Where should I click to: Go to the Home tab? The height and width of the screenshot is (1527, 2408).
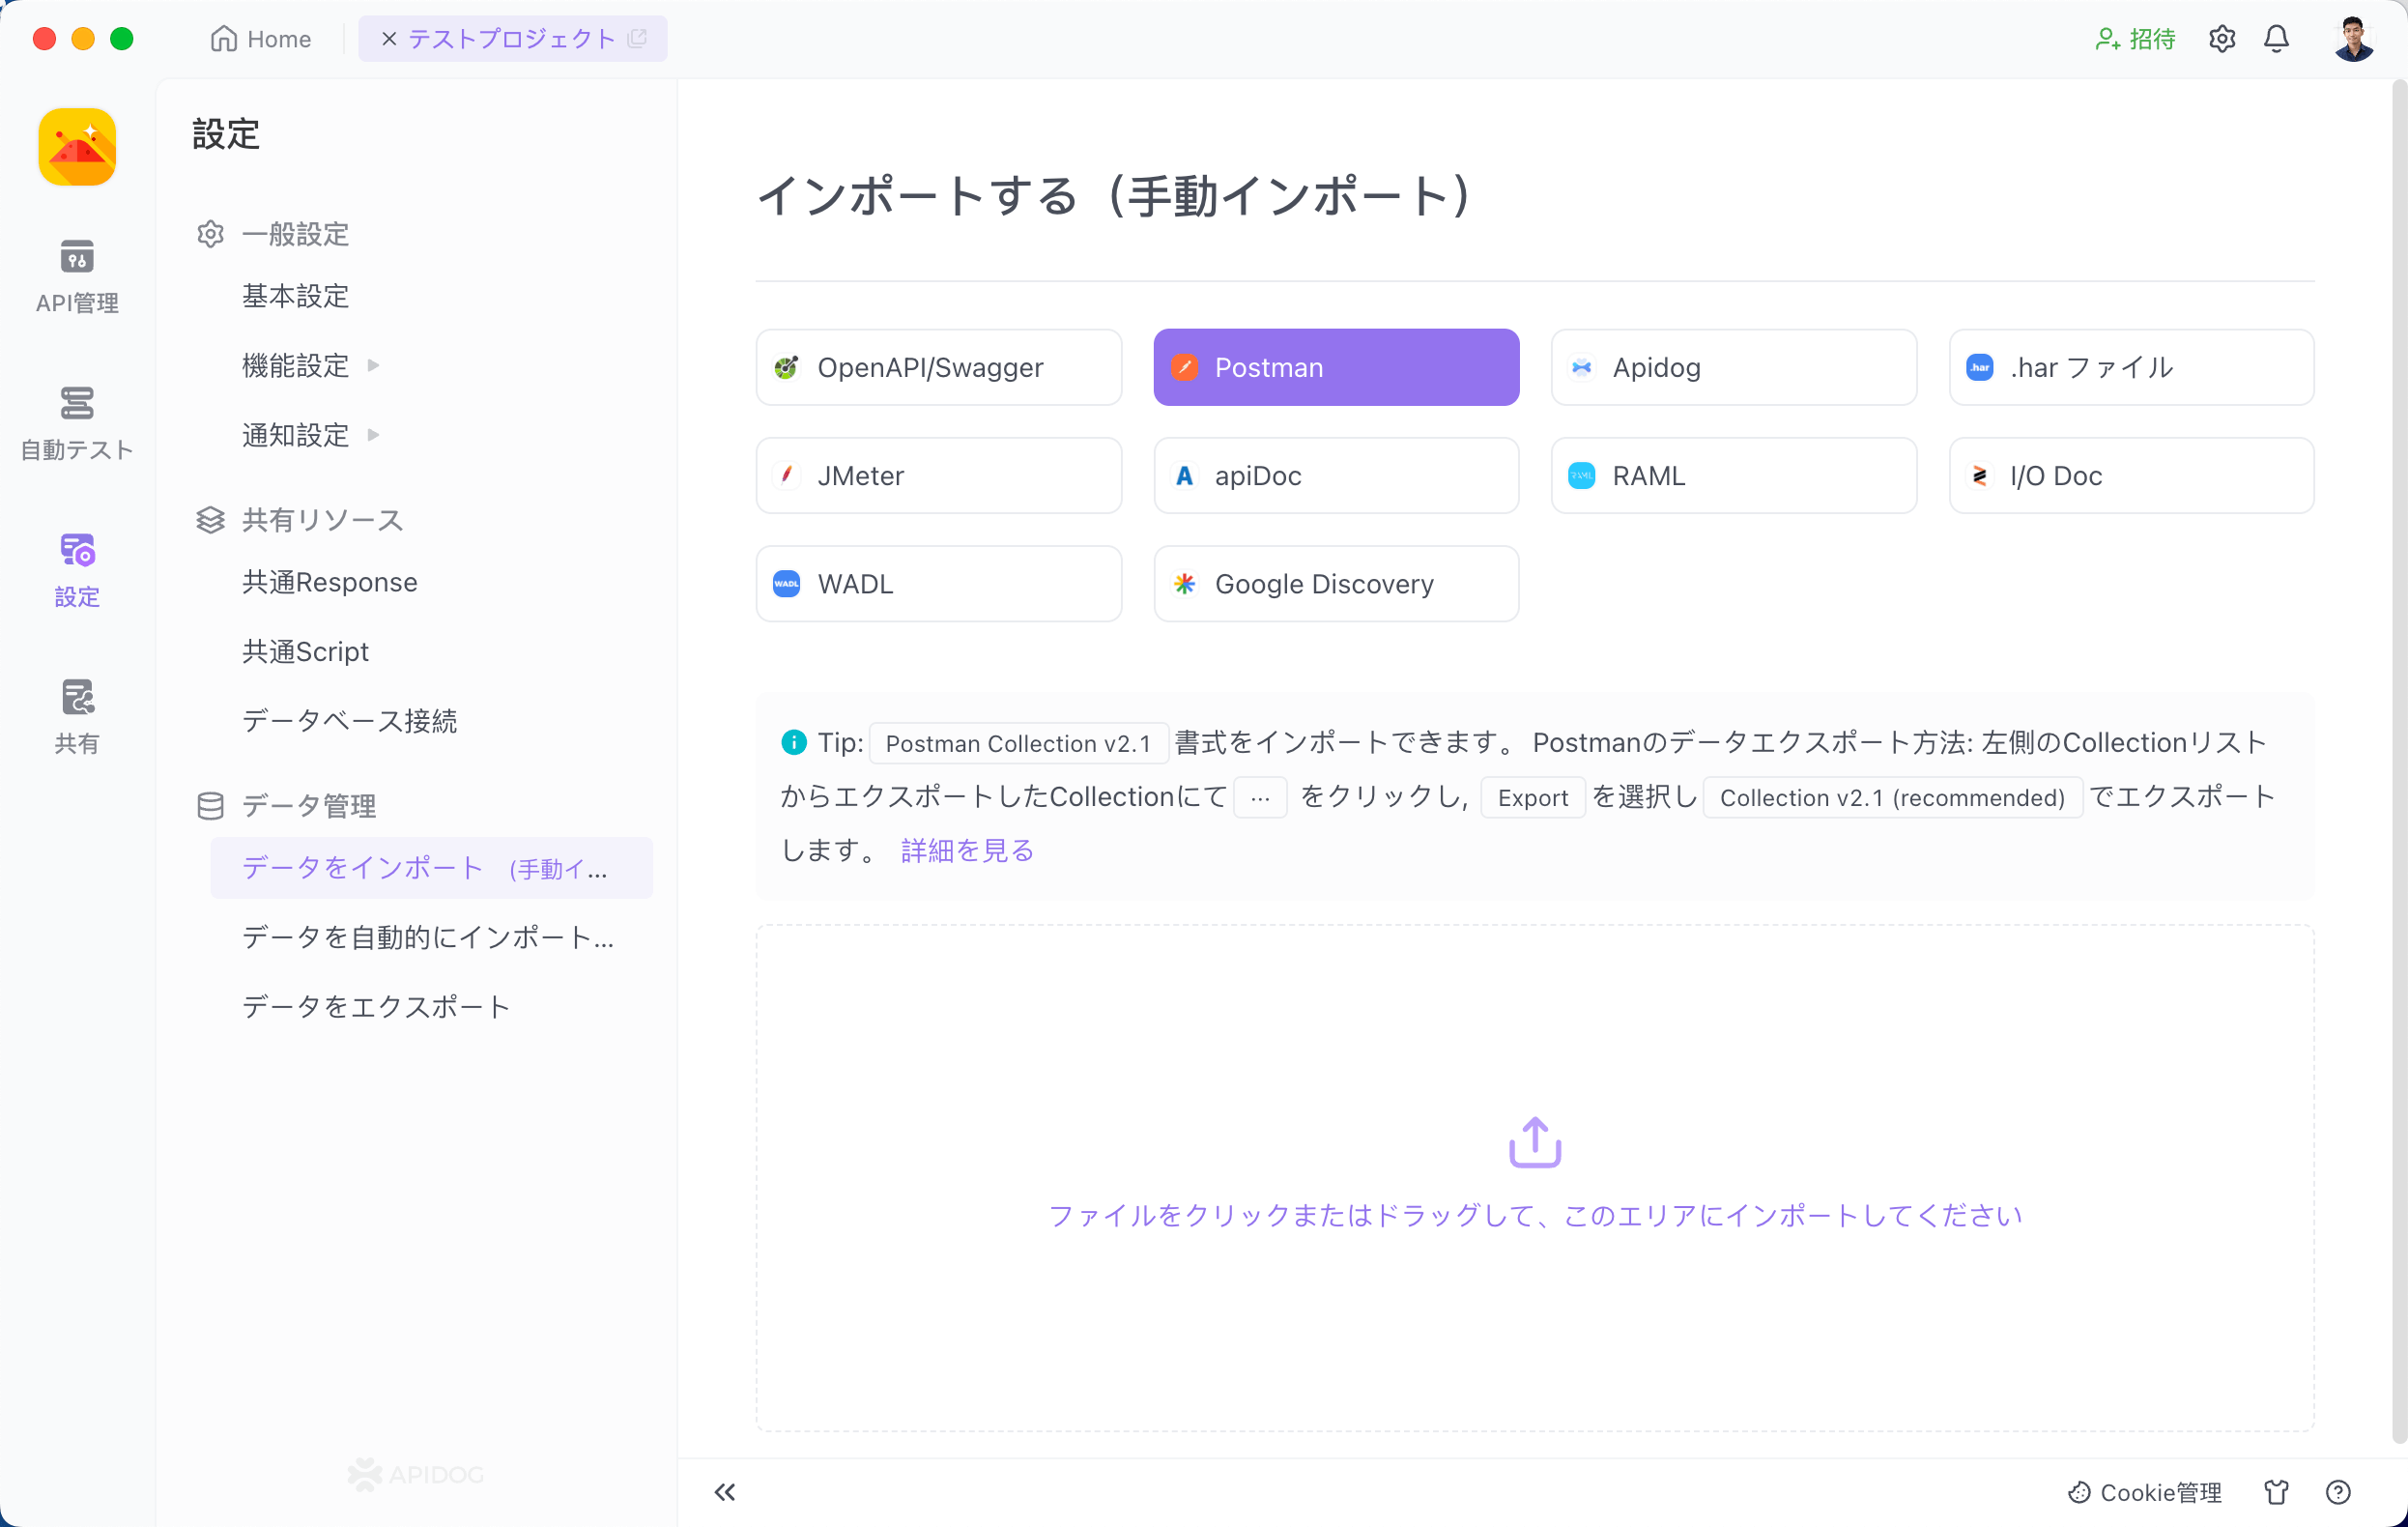[x=261, y=39]
